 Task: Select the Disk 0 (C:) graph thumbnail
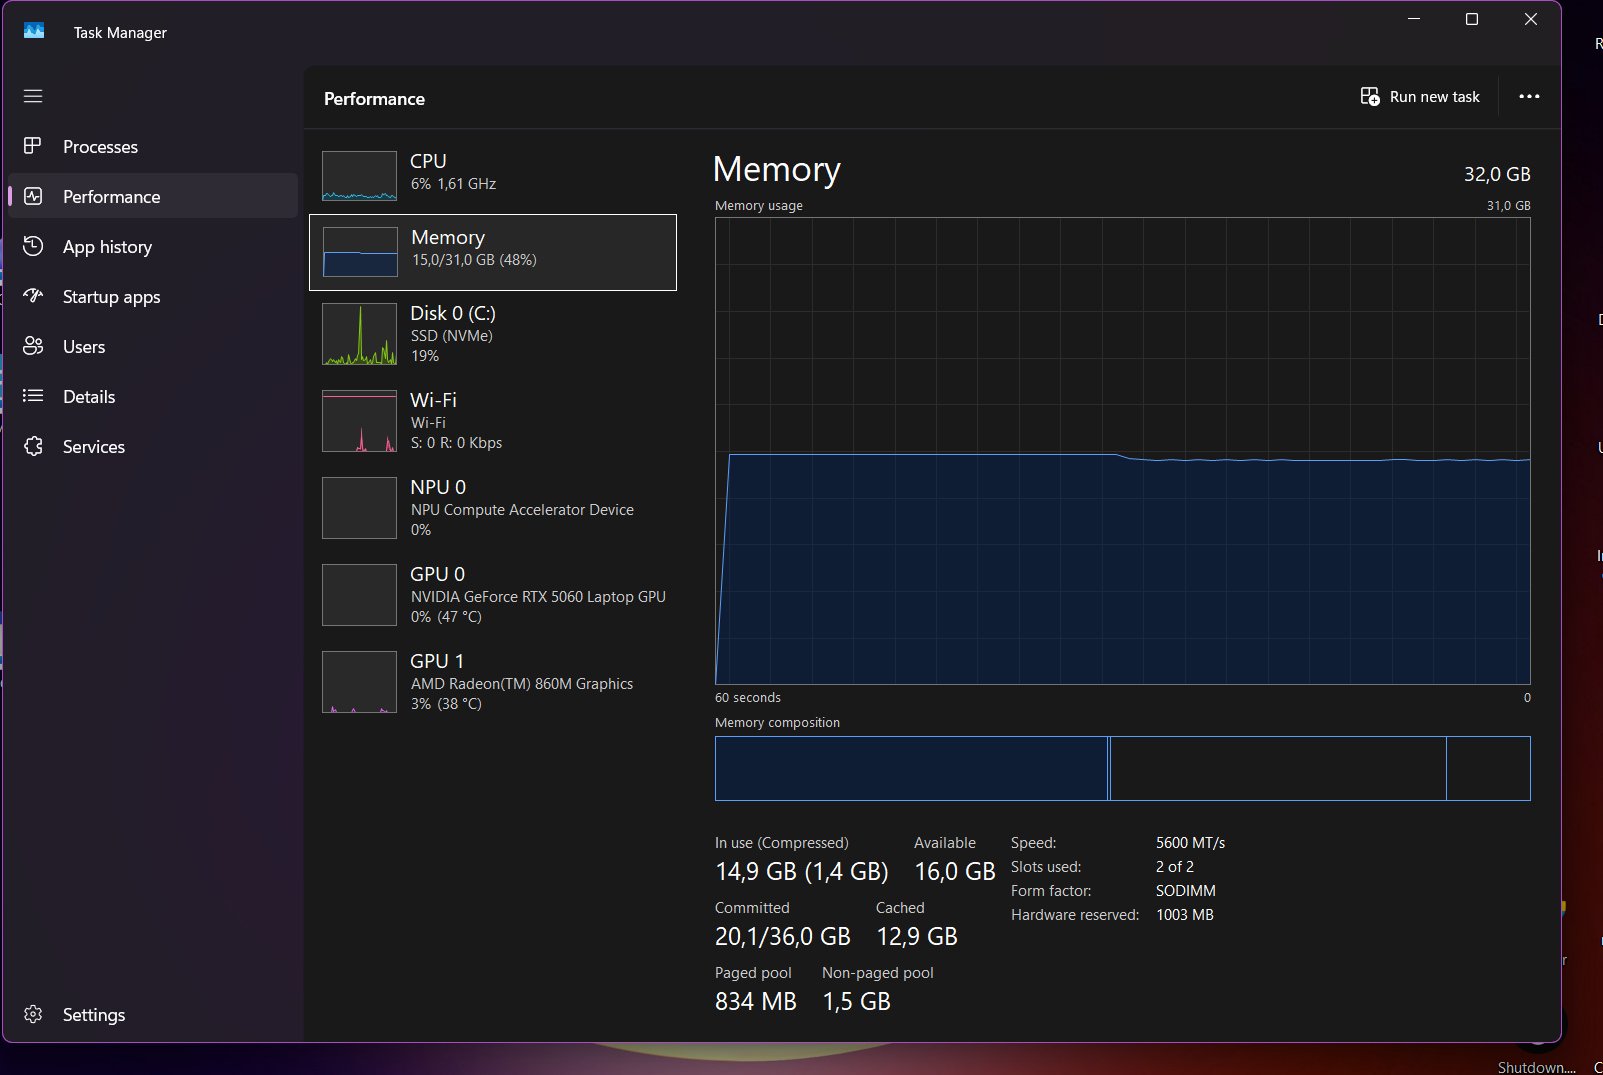click(x=359, y=334)
